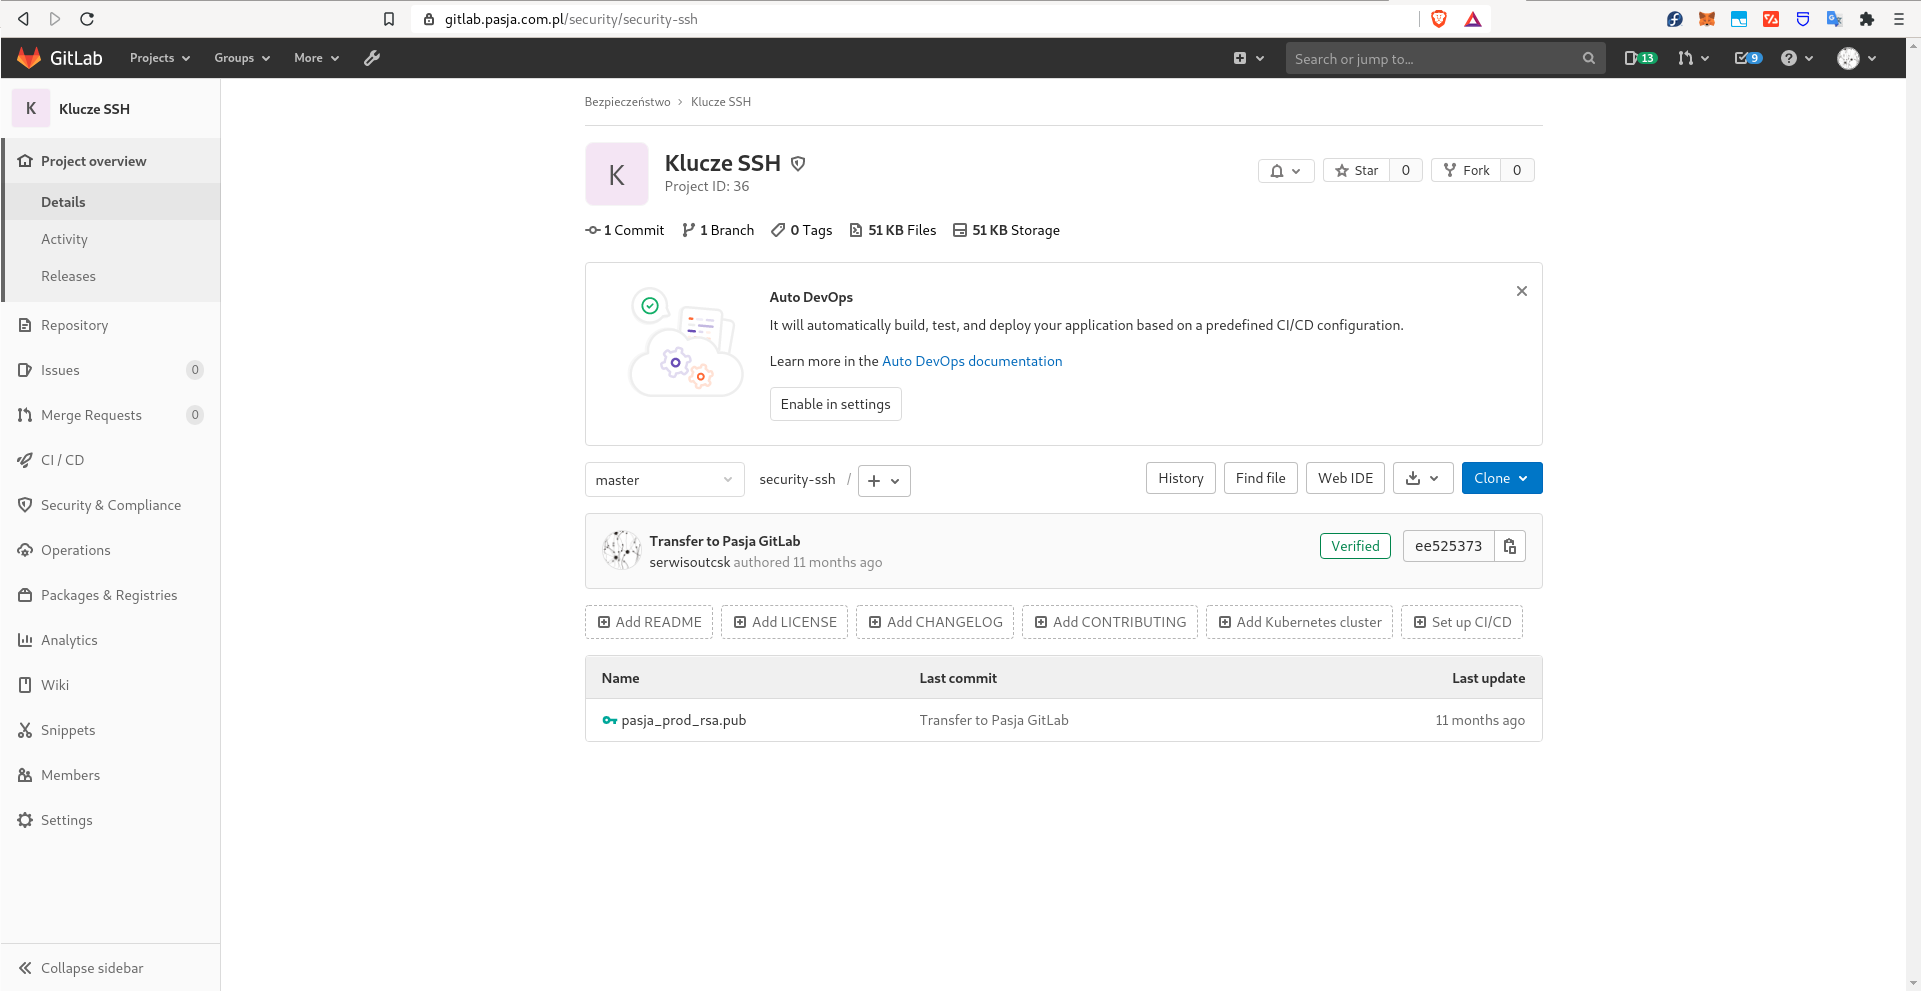This screenshot has width=1921, height=991.
Task: Open the user avatar menu
Action: coord(1857,58)
